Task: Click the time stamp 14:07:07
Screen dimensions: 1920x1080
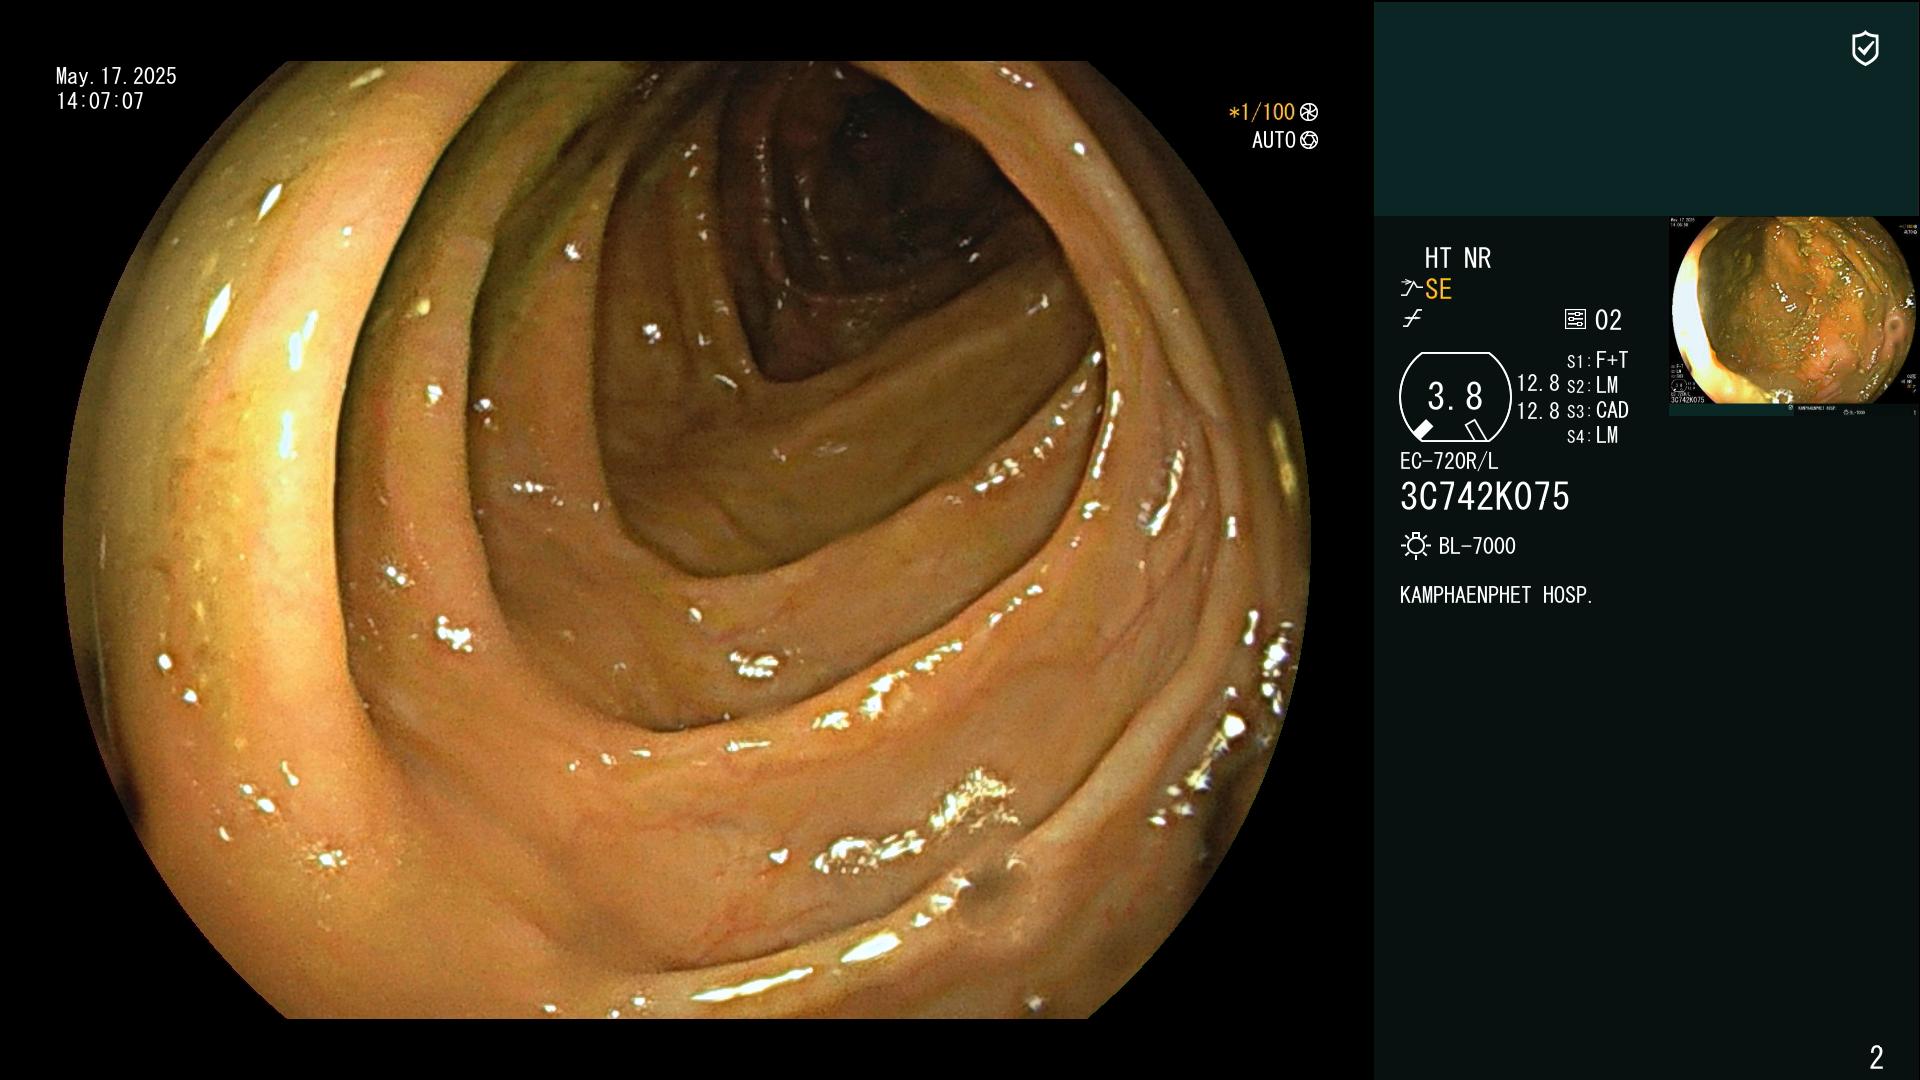Action: pyautogui.click(x=100, y=101)
